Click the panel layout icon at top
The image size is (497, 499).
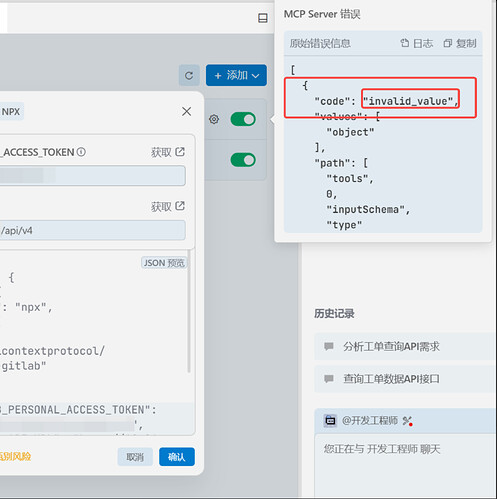pyautogui.click(x=263, y=18)
